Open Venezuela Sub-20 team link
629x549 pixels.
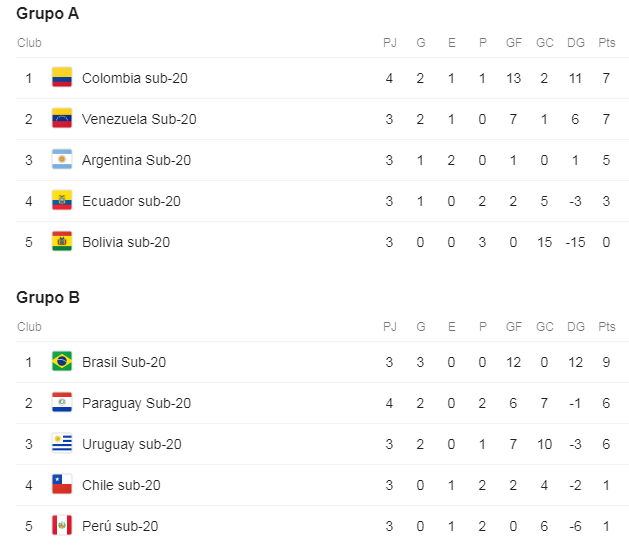point(139,119)
